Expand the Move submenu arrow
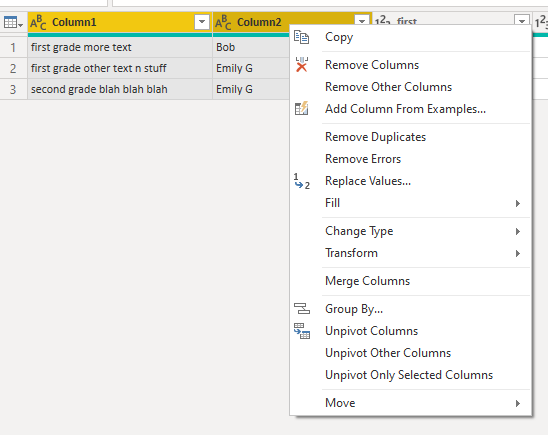 pos(518,403)
